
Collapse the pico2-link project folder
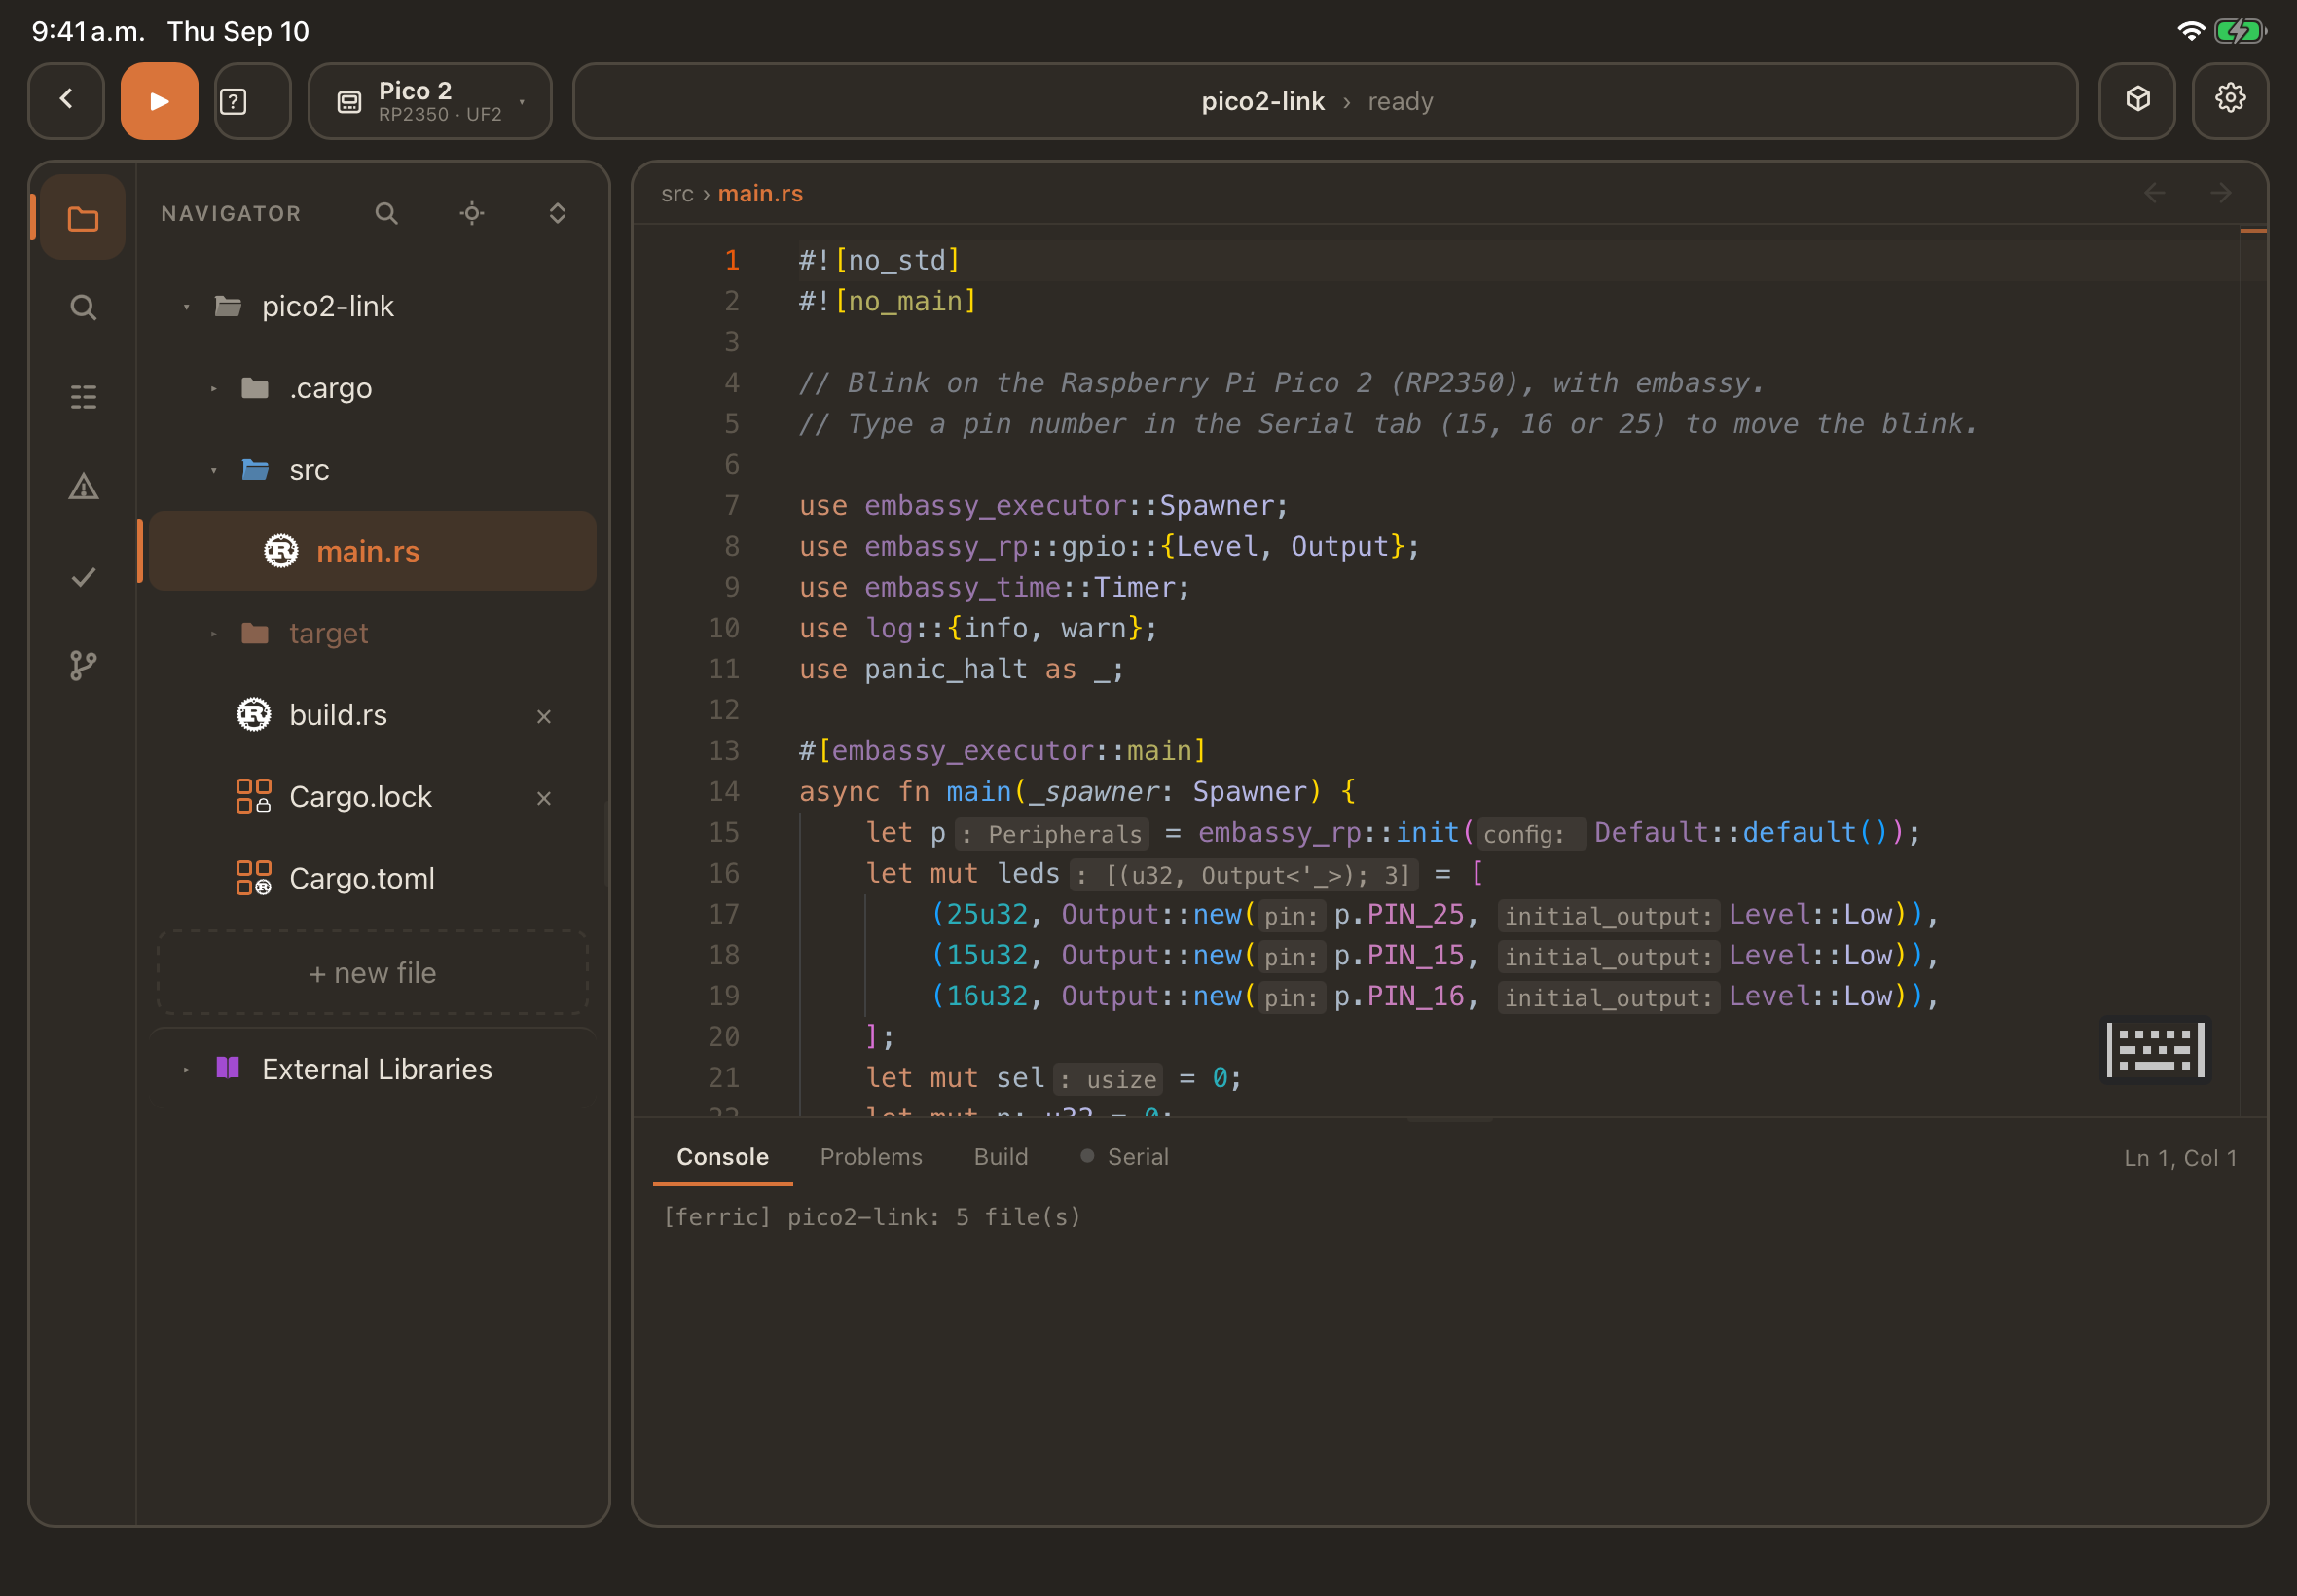[186, 307]
